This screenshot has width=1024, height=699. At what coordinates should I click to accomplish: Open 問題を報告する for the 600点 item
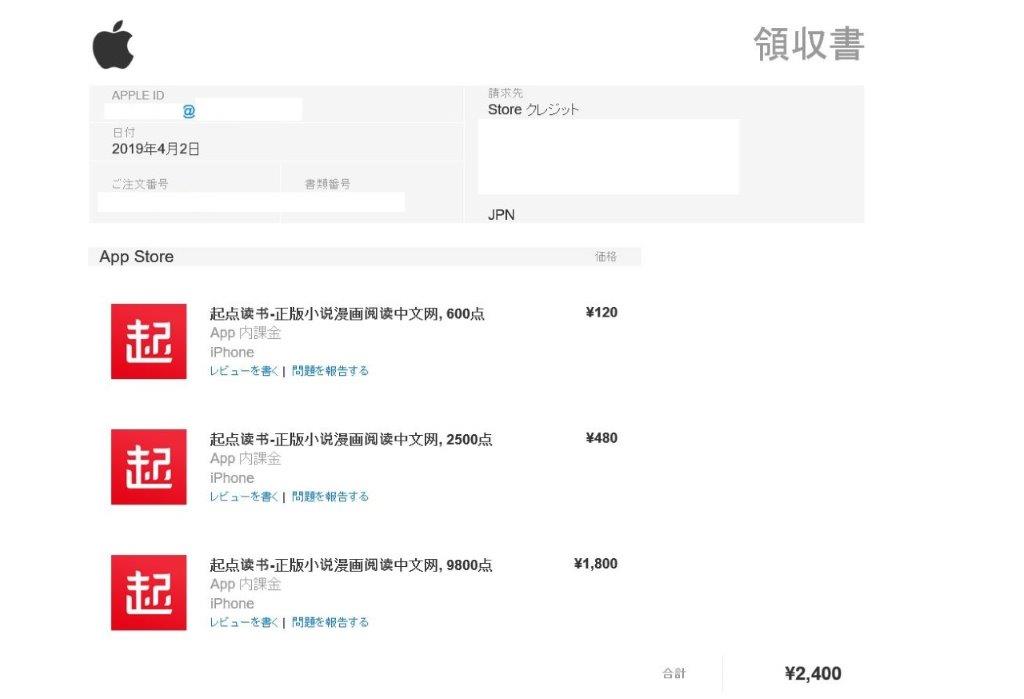[x=330, y=371]
